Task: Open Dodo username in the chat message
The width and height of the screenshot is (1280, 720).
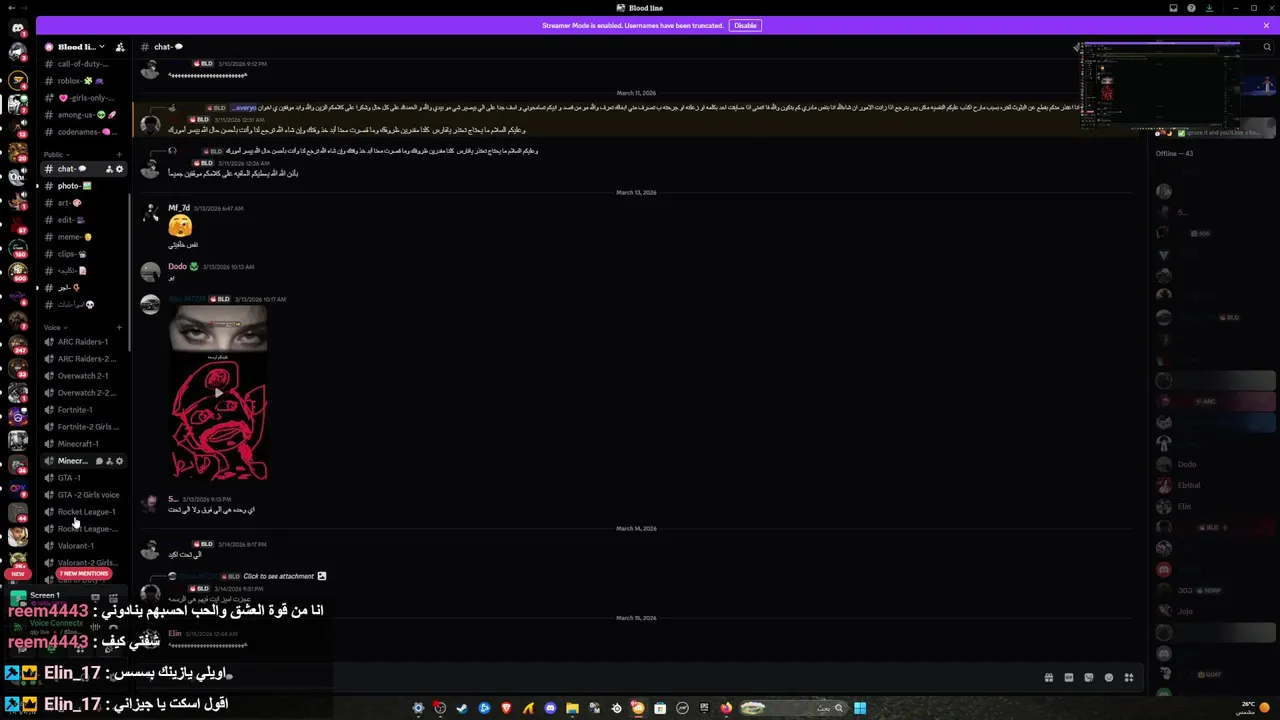Action: coord(177,267)
